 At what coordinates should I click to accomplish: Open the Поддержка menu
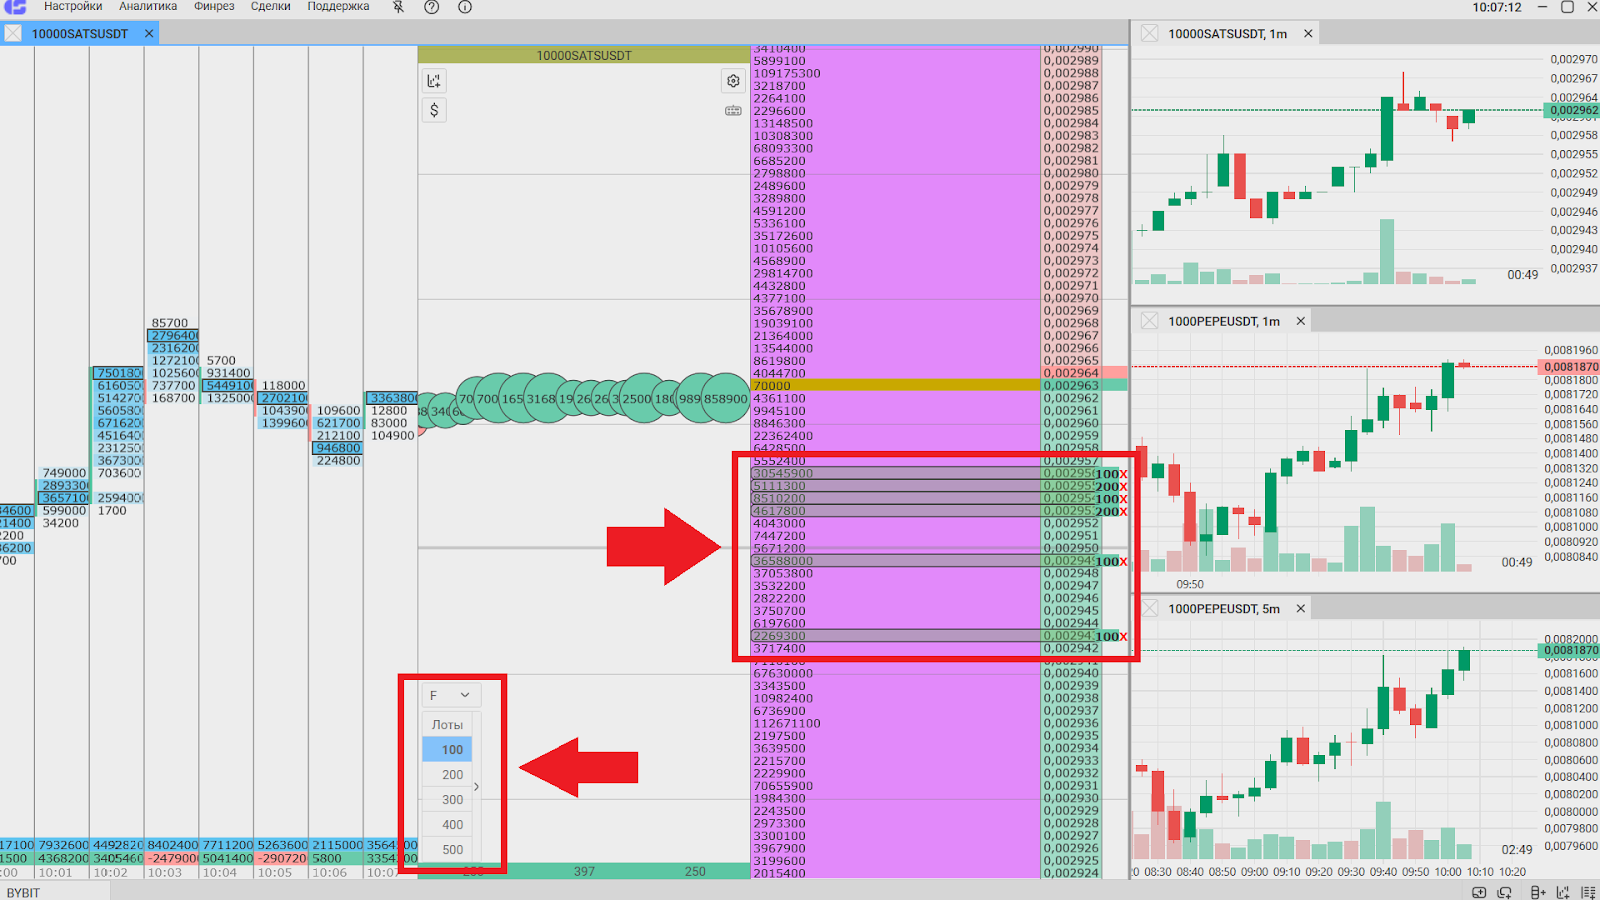pyautogui.click(x=338, y=7)
